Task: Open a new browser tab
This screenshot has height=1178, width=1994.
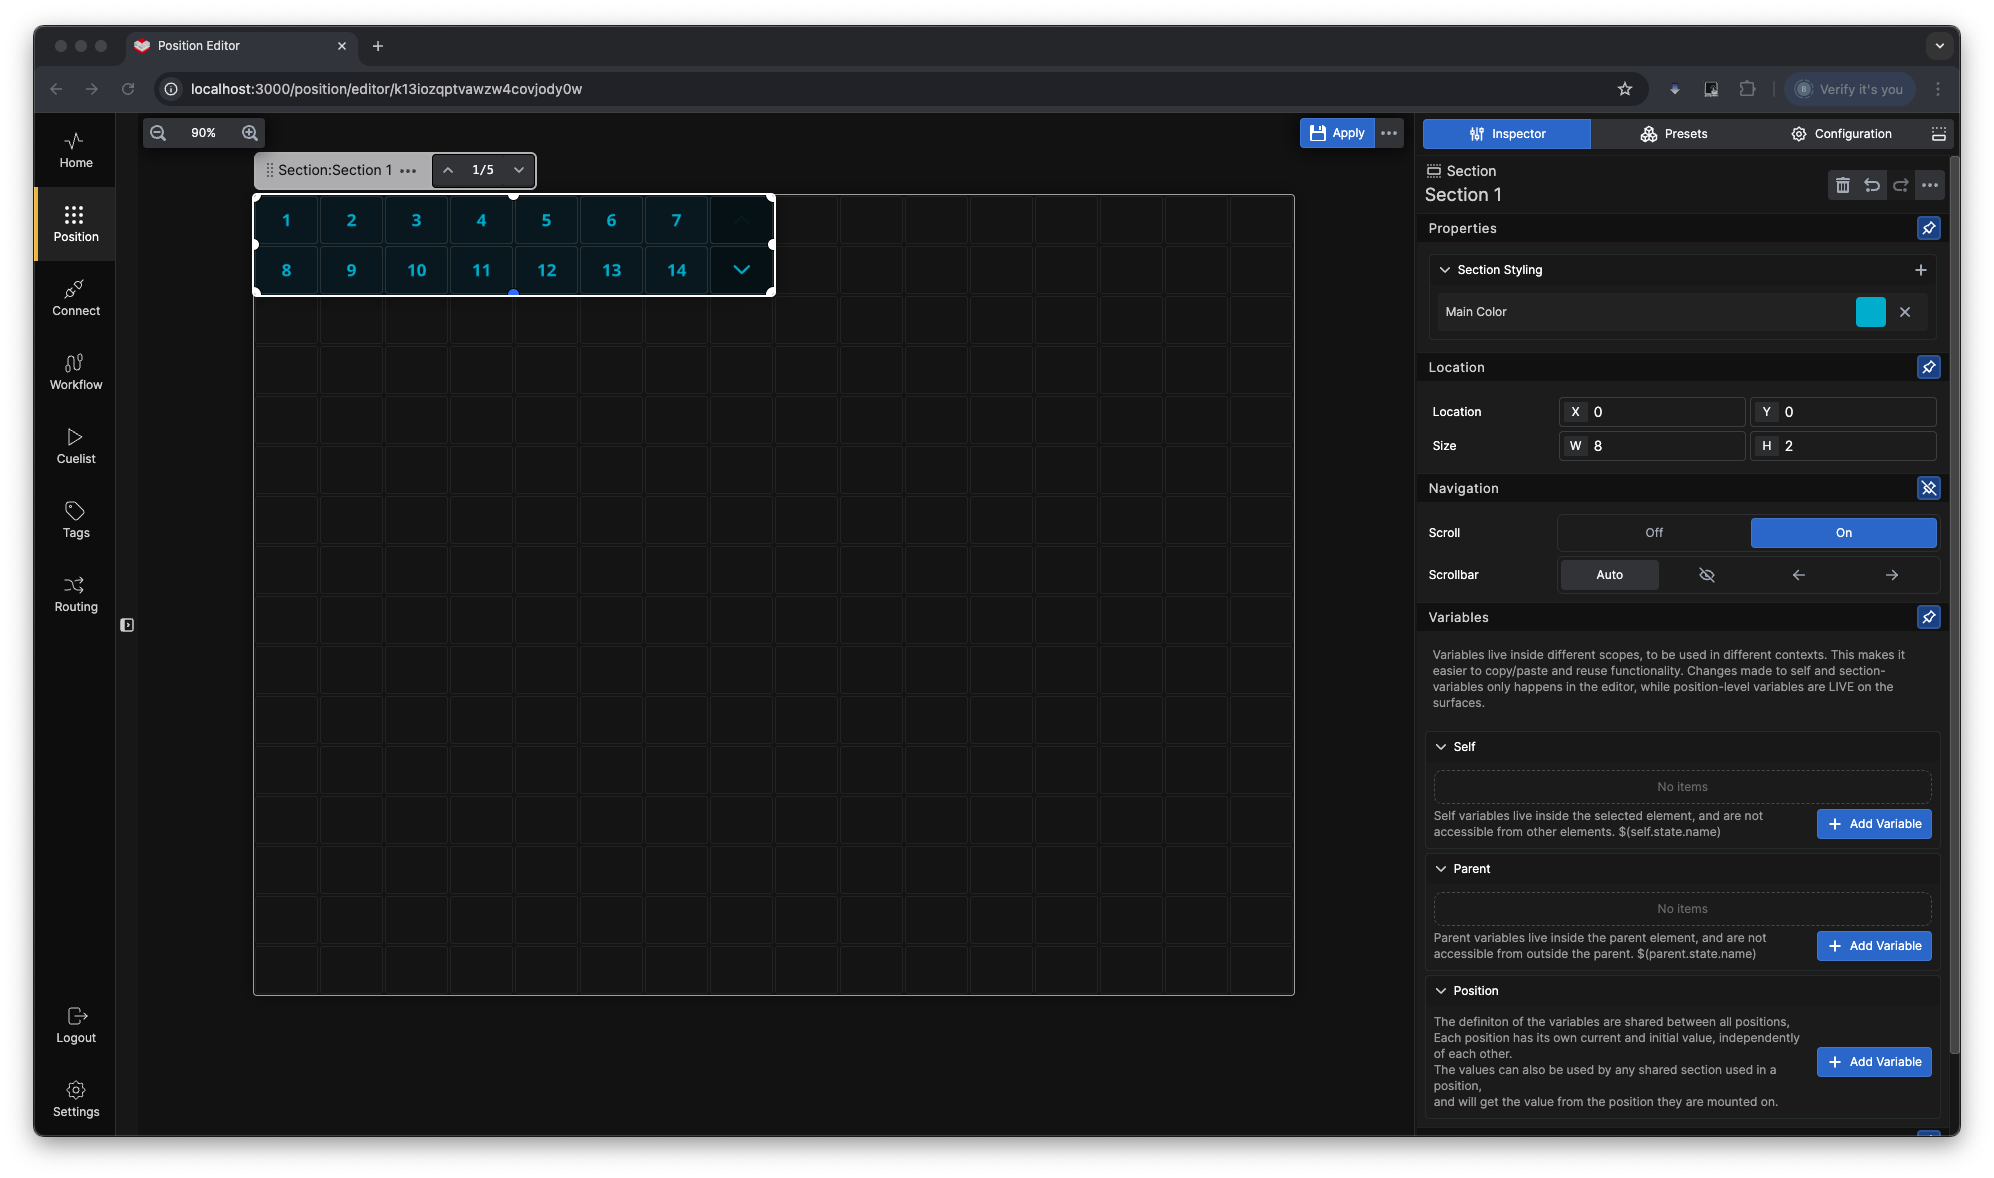Action: [377, 46]
